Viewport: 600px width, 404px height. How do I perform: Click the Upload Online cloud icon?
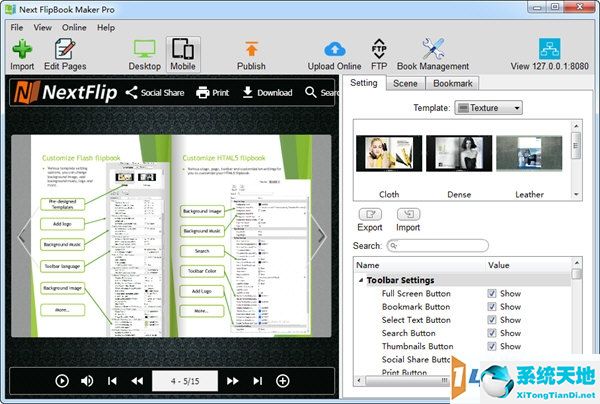(x=334, y=49)
